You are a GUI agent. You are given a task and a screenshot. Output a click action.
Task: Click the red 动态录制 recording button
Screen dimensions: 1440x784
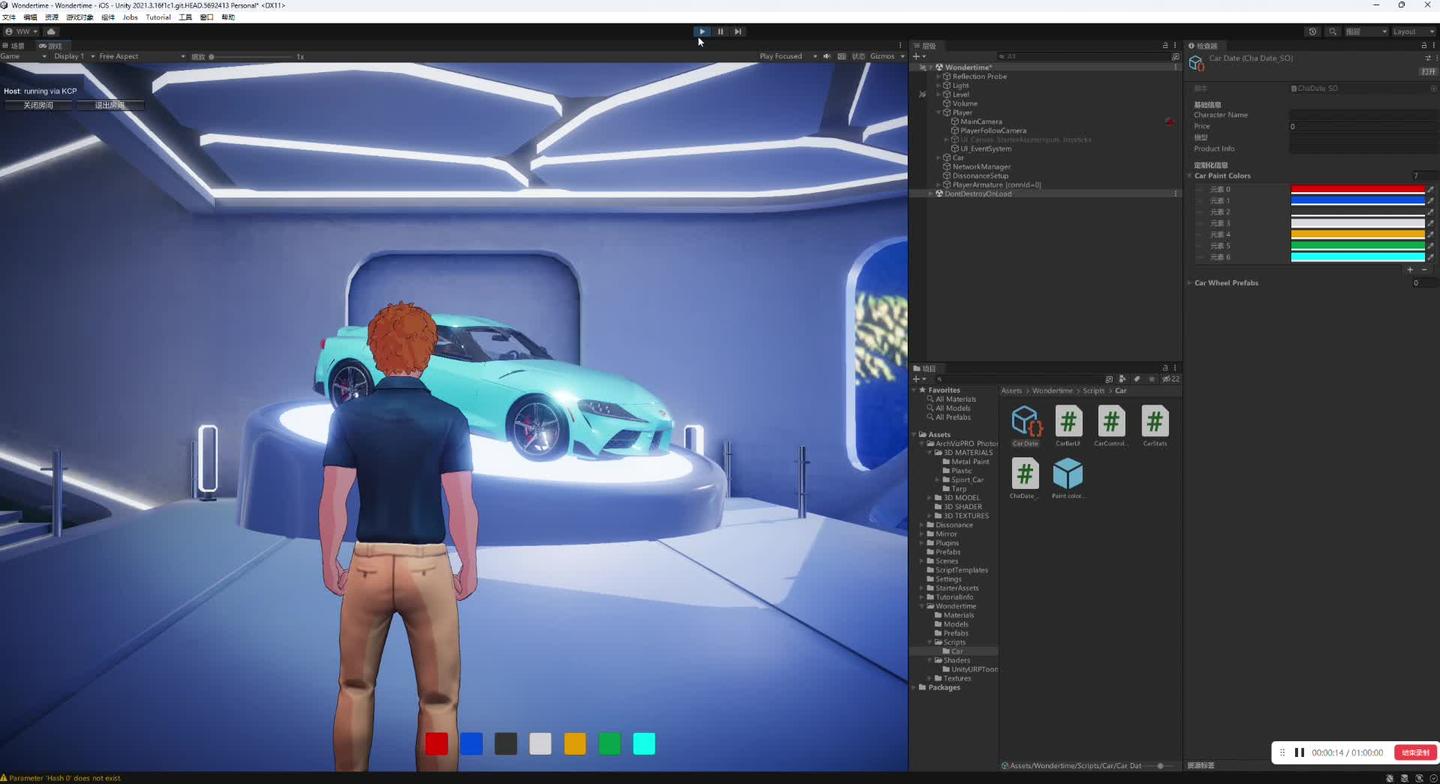coord(1415,752)
